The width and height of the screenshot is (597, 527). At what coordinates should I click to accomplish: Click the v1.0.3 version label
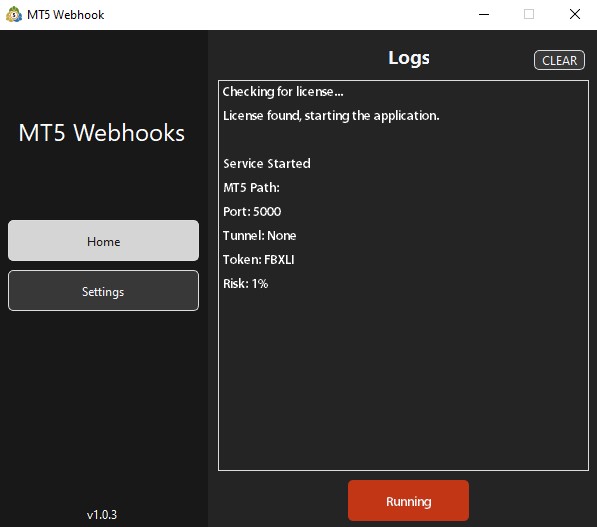tap(102, 515)
